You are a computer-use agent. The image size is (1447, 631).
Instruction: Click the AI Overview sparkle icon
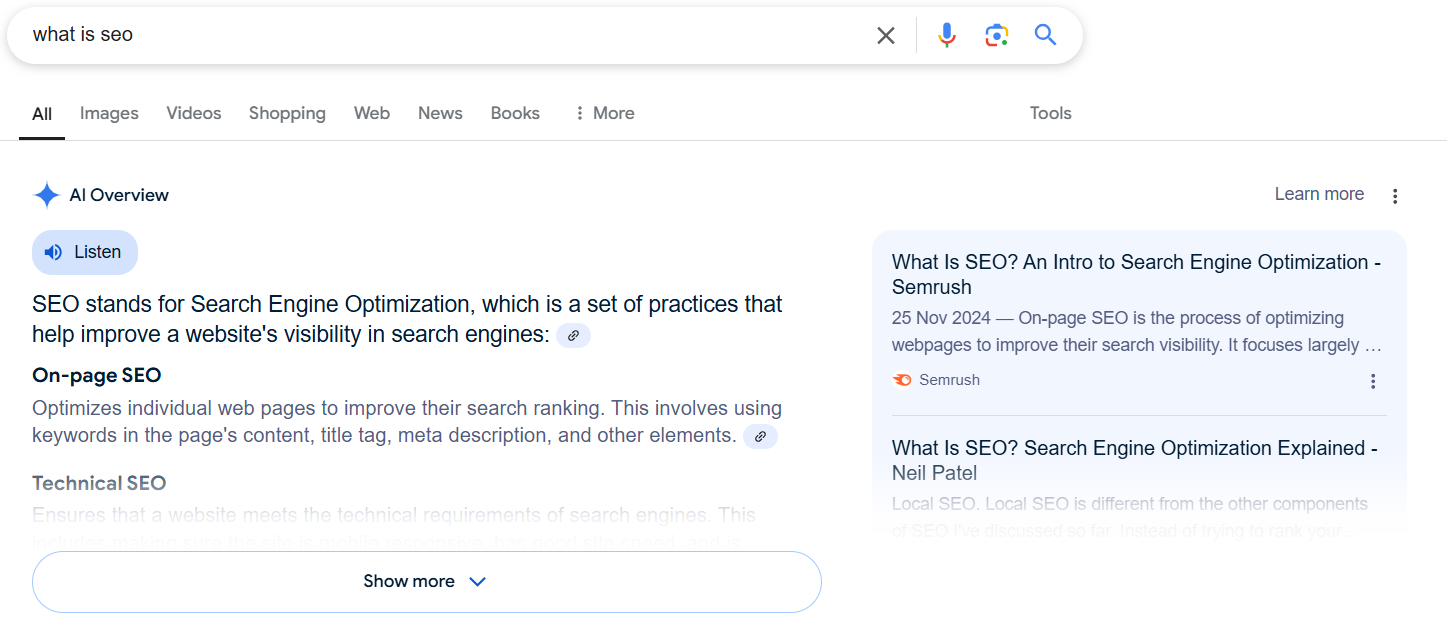(x=46, y=194)
